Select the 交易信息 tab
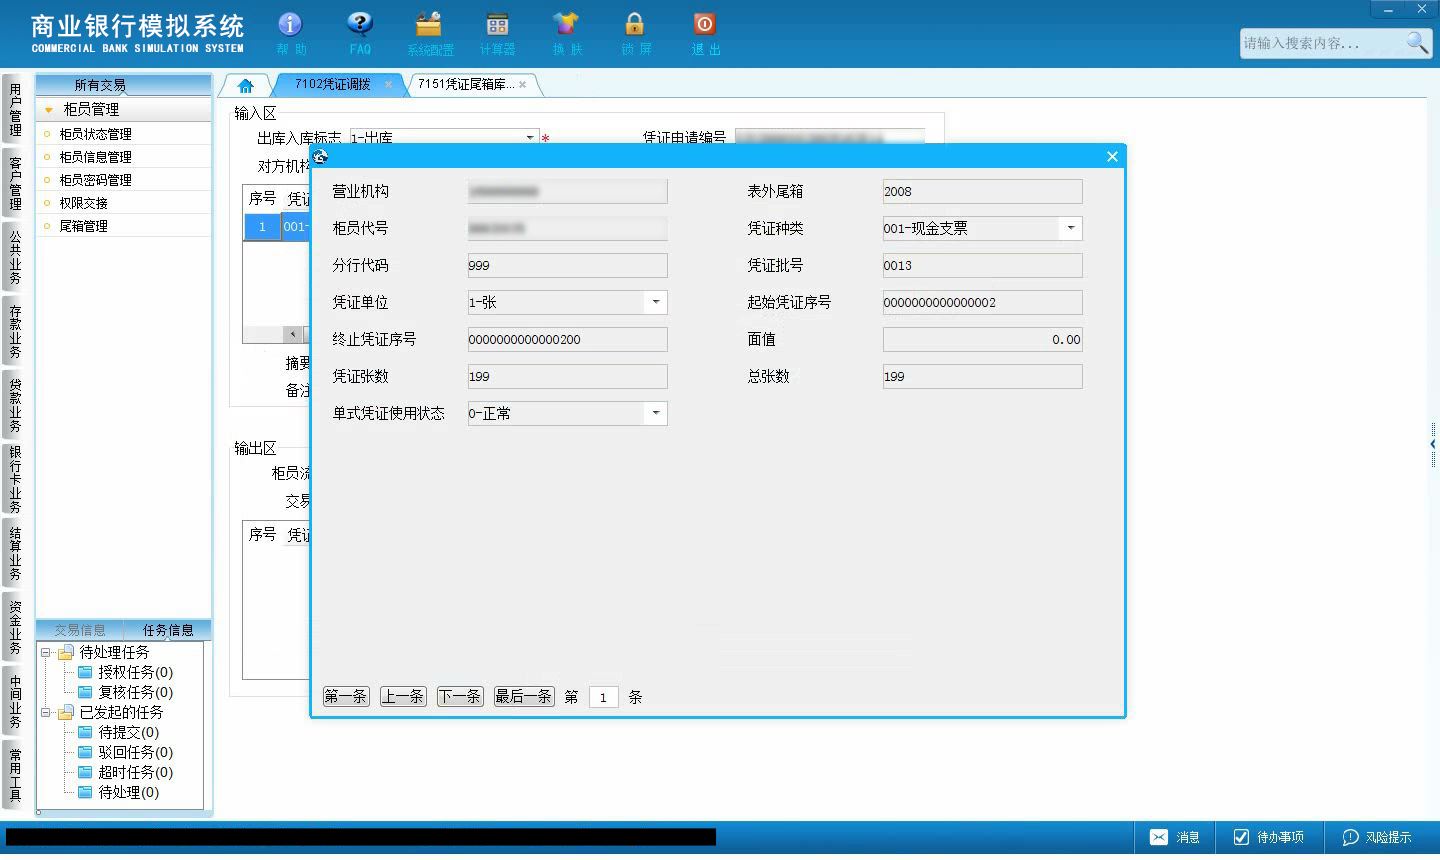The width and height of the screenshot is (1440, 860). point(80,630)
